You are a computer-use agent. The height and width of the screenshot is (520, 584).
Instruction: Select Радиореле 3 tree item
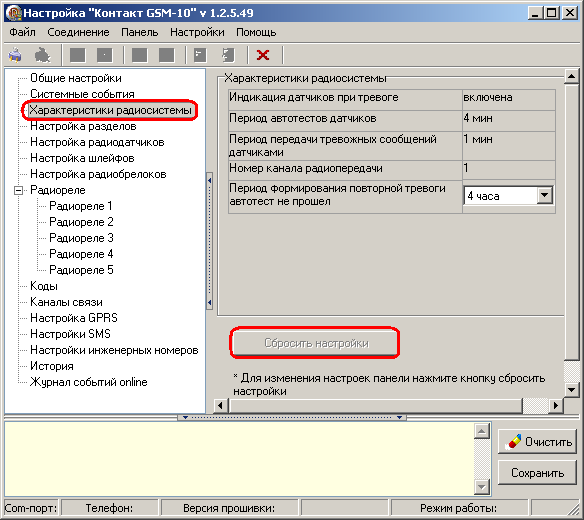click(81, 238)
